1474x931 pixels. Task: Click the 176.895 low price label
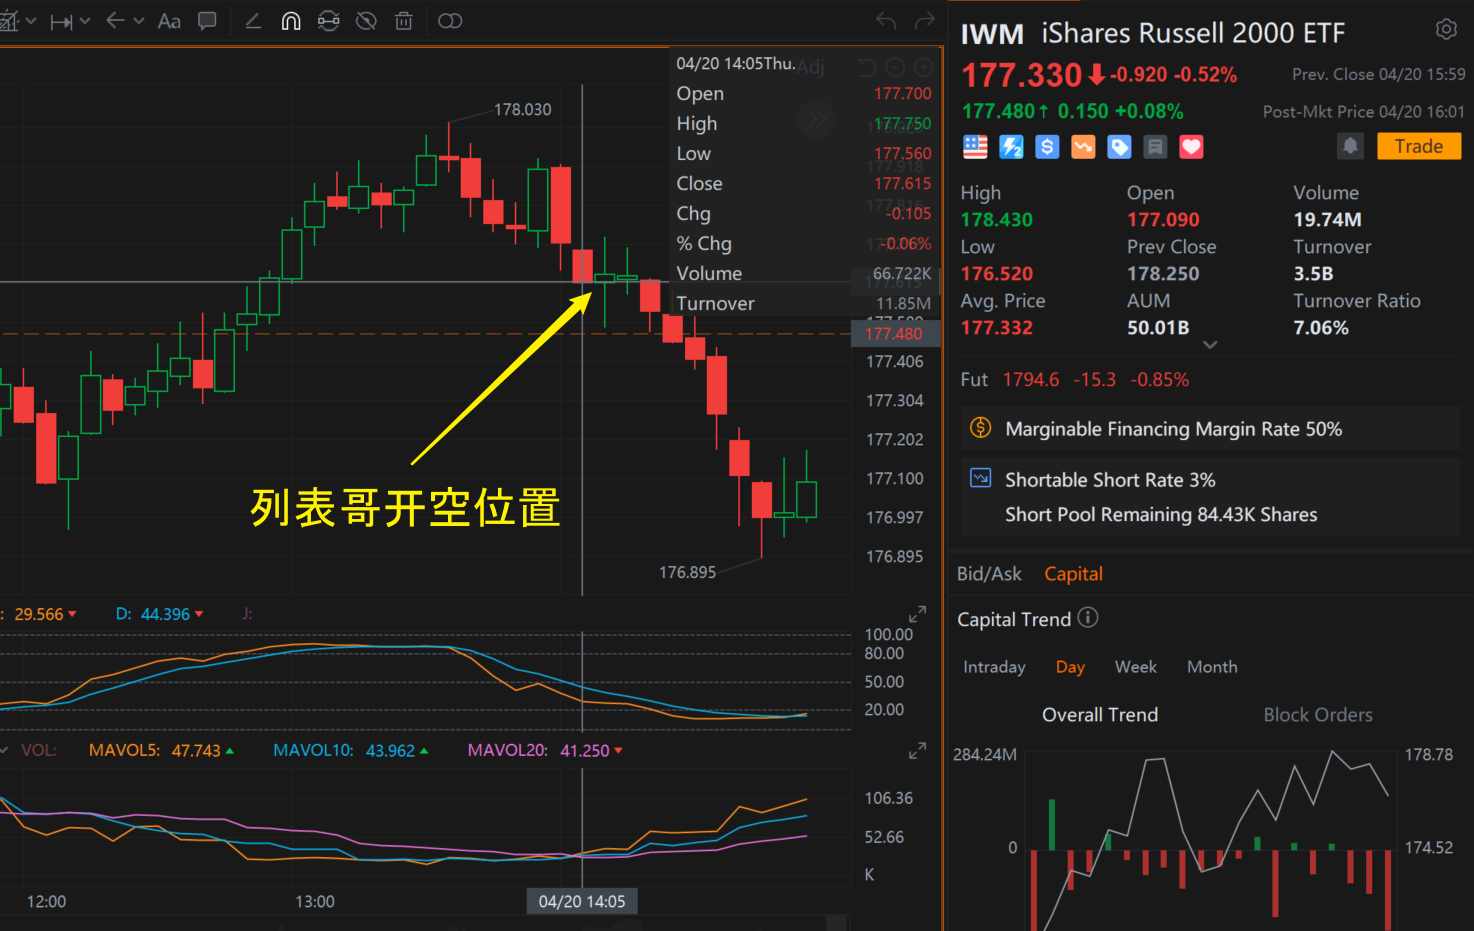point(687,572)
